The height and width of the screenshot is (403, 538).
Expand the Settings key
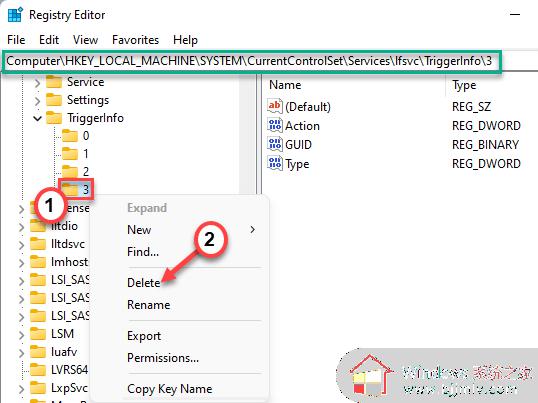click(37, 100)
